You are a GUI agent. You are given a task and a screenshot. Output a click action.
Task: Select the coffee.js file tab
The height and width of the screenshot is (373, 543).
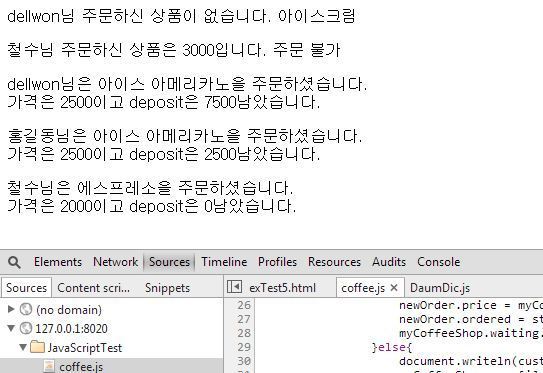click(x=363, y=288)
